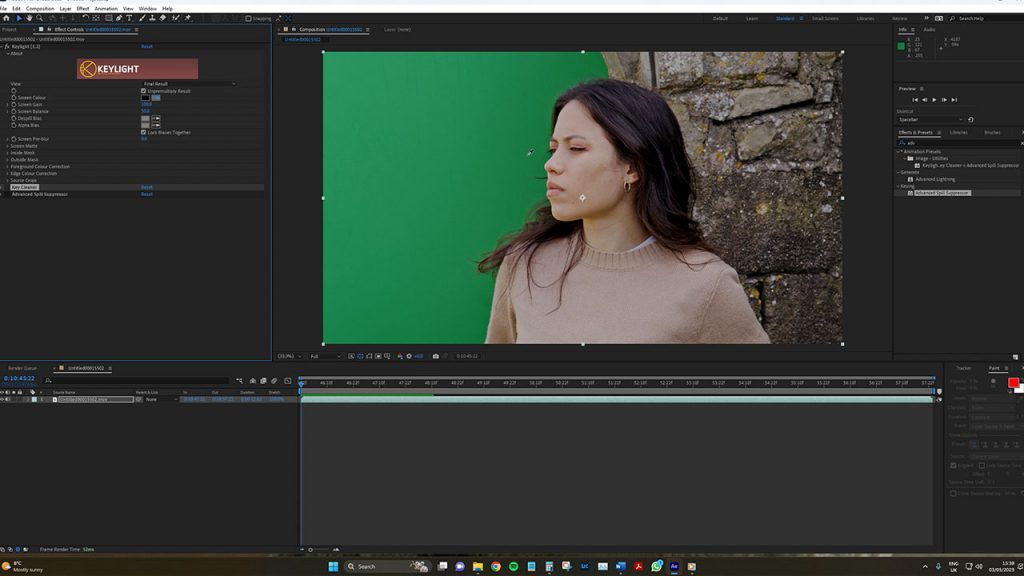This screenshot has height=576, width=1024.
Task: Select the Rectangle shape tool
Action: [108, 18]
